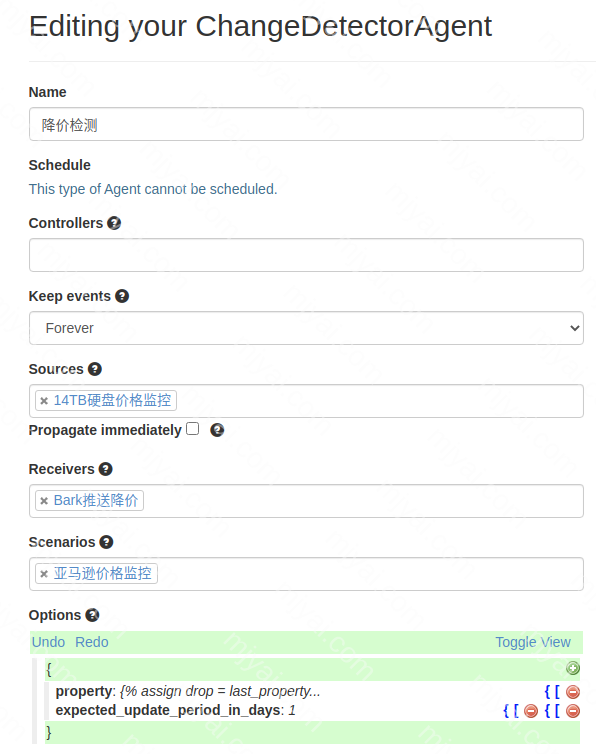The image size is (596, 754).
Task: Click the Keep events help icon
Action: (x=122, y=296)
